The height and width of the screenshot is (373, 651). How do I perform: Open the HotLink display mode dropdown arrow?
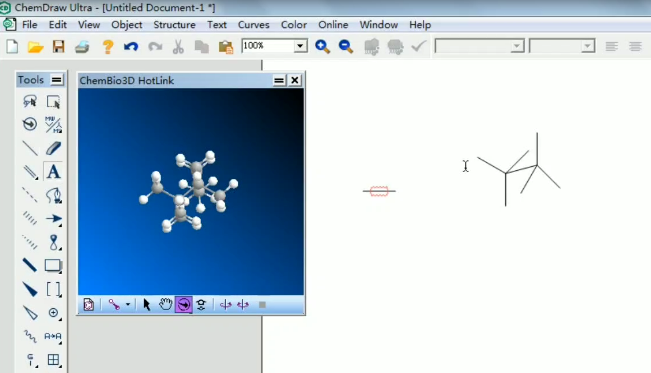(x=128, y=304)
